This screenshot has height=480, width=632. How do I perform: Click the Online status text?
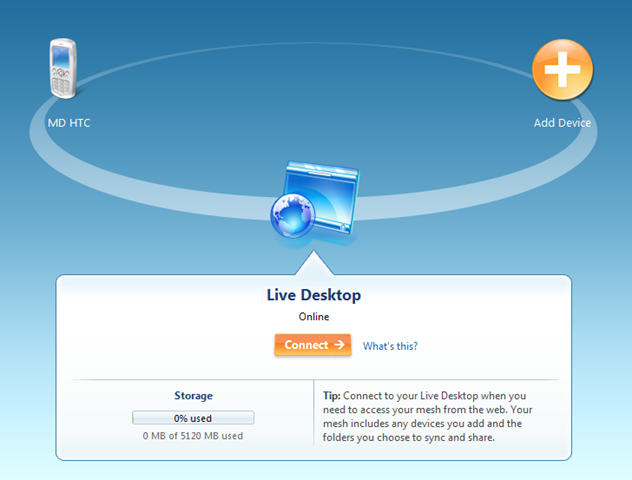pos(314,317)
